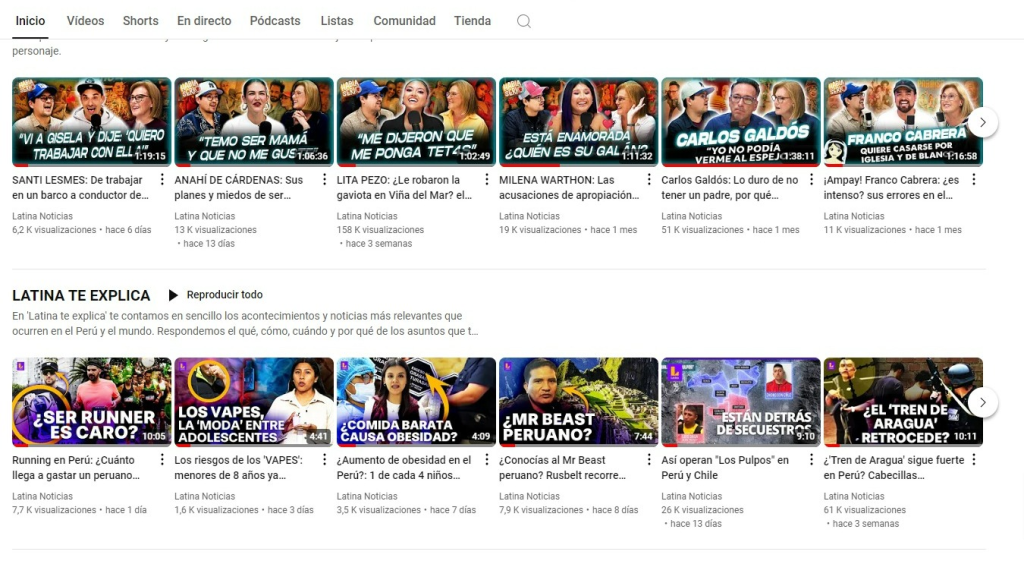Open three-dot menu for Running en Perú video
The height and width of the screenshot is (561, 1024).
pos(162,460)
